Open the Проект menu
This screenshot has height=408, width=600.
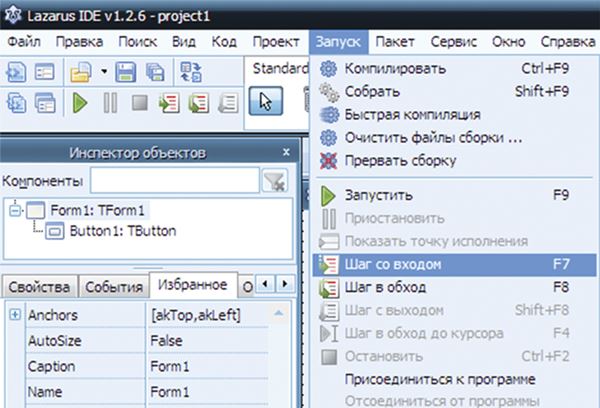tap(276, 42)
